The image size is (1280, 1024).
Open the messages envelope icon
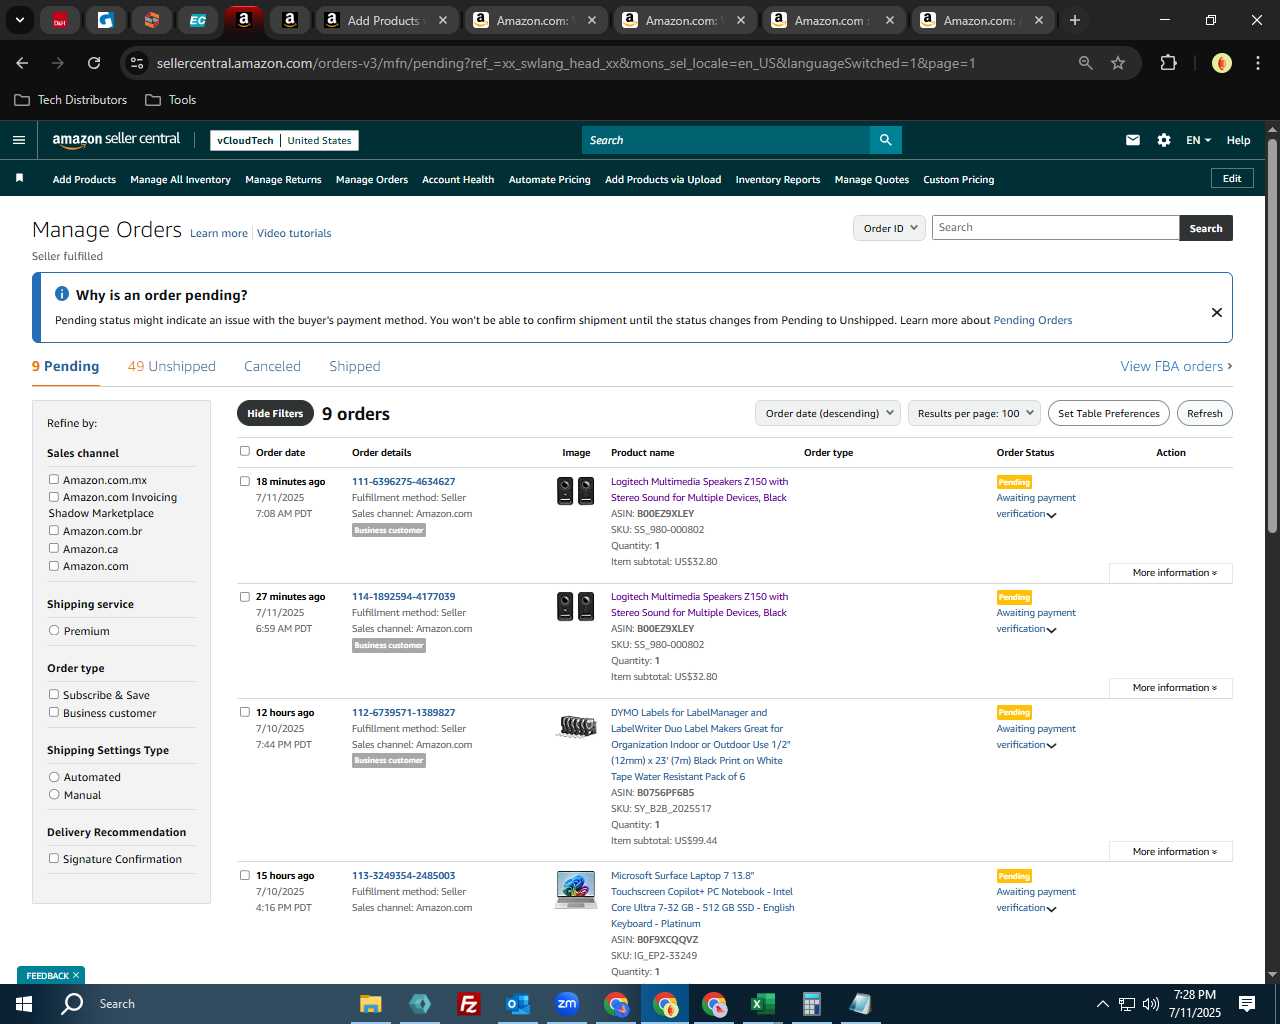(x=1132, y=140)
